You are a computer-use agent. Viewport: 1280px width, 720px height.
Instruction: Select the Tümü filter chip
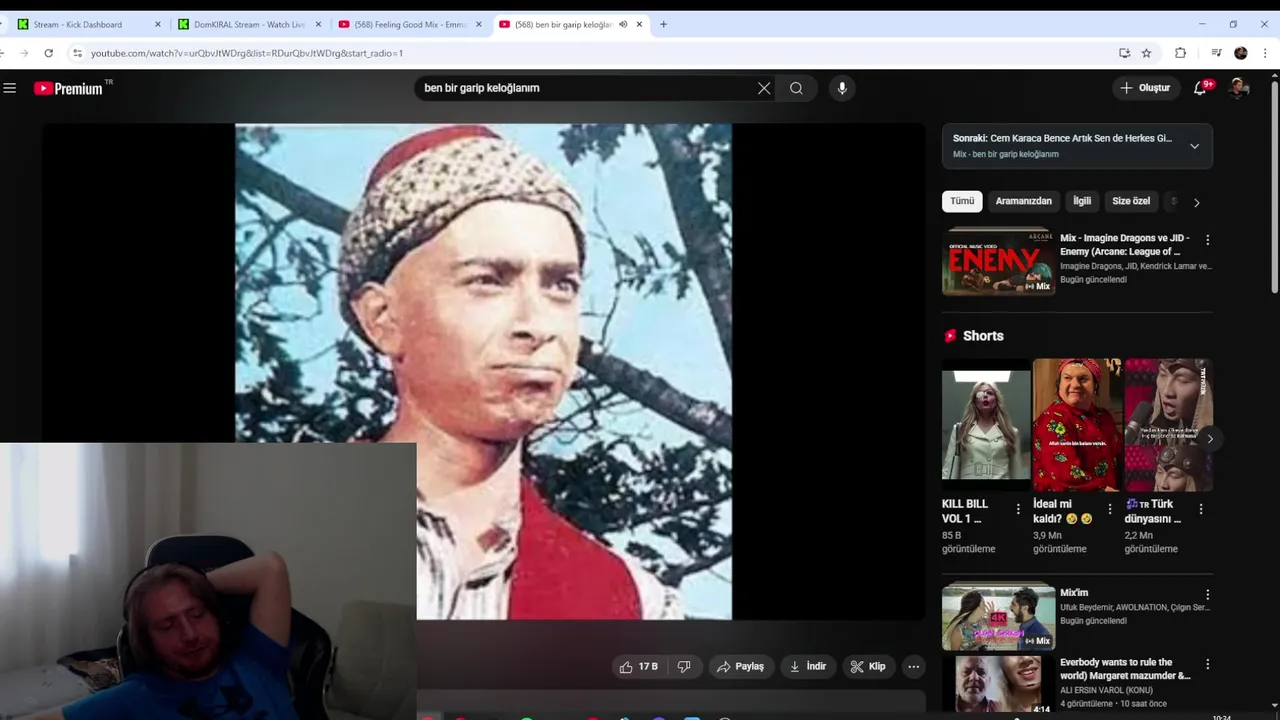point(962,201)
